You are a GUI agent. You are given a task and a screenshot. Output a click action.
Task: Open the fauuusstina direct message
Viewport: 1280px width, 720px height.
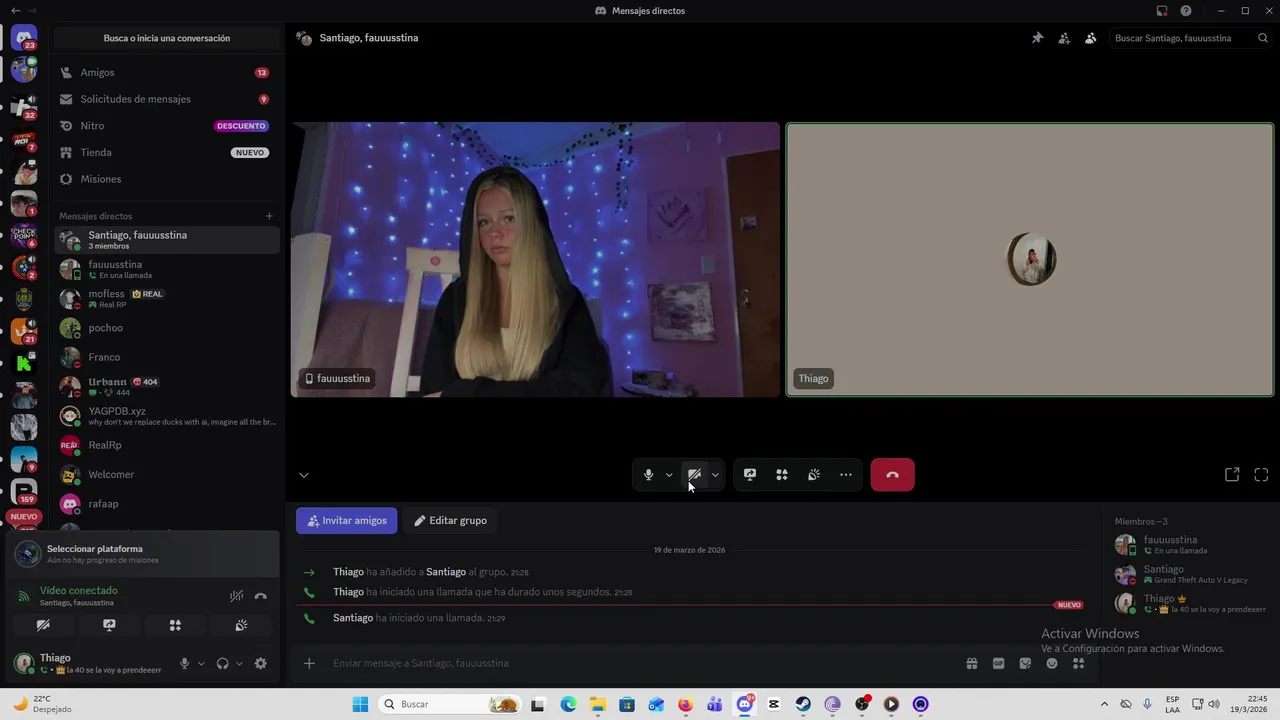coord(166,269)
